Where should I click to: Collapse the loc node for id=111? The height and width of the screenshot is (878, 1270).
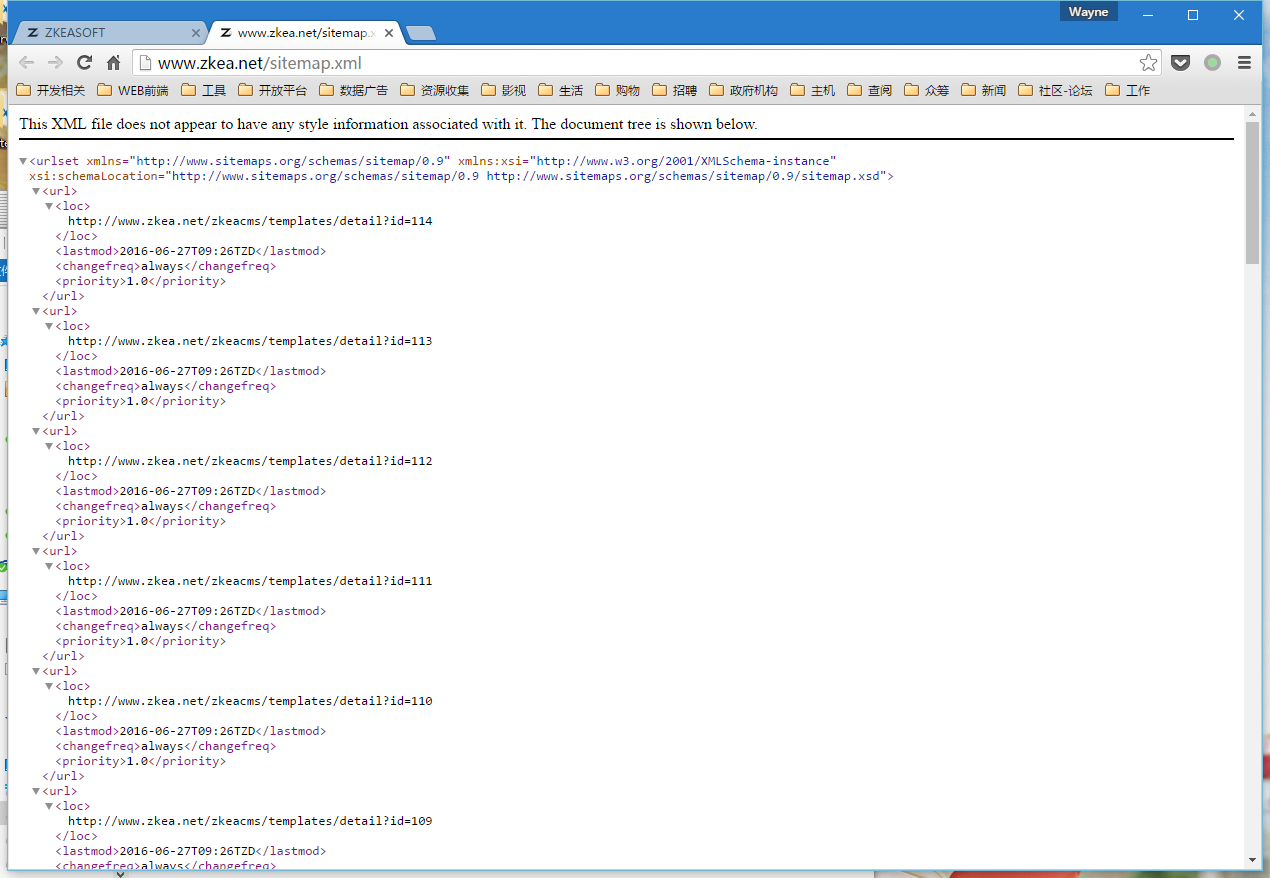pos(49,566)
